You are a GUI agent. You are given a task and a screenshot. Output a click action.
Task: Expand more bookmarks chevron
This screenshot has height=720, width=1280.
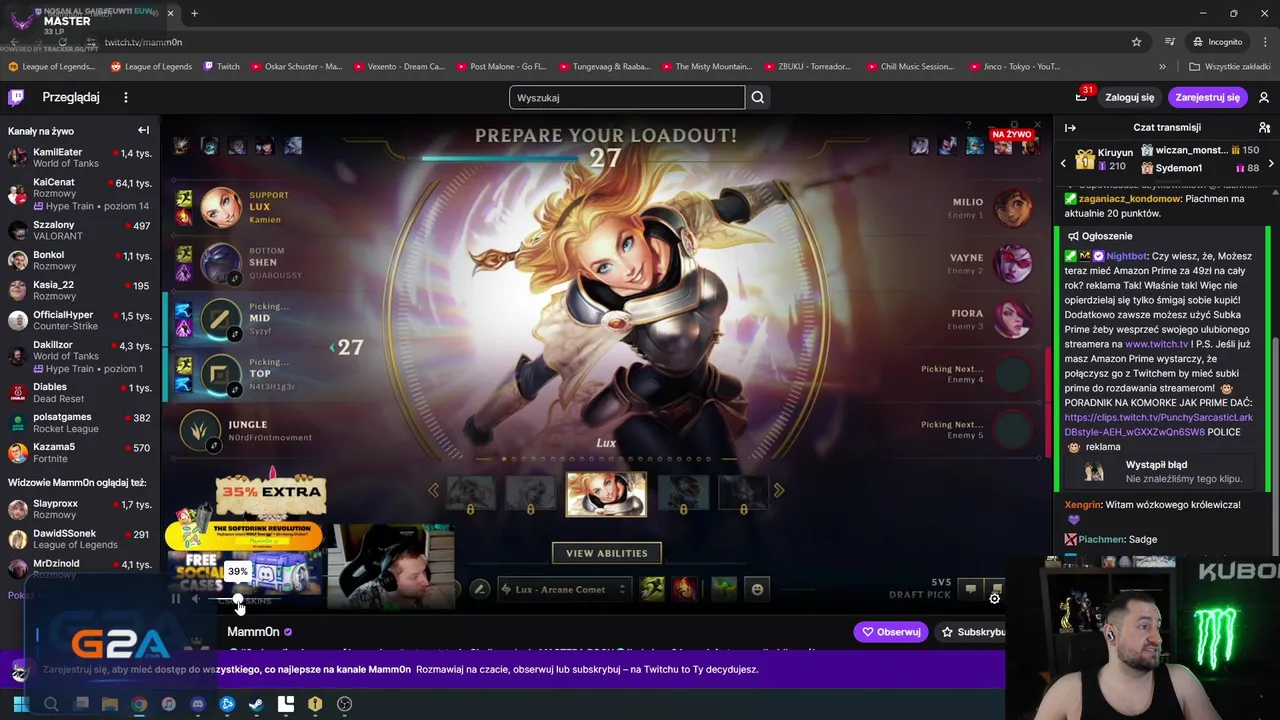[1162, 67]
